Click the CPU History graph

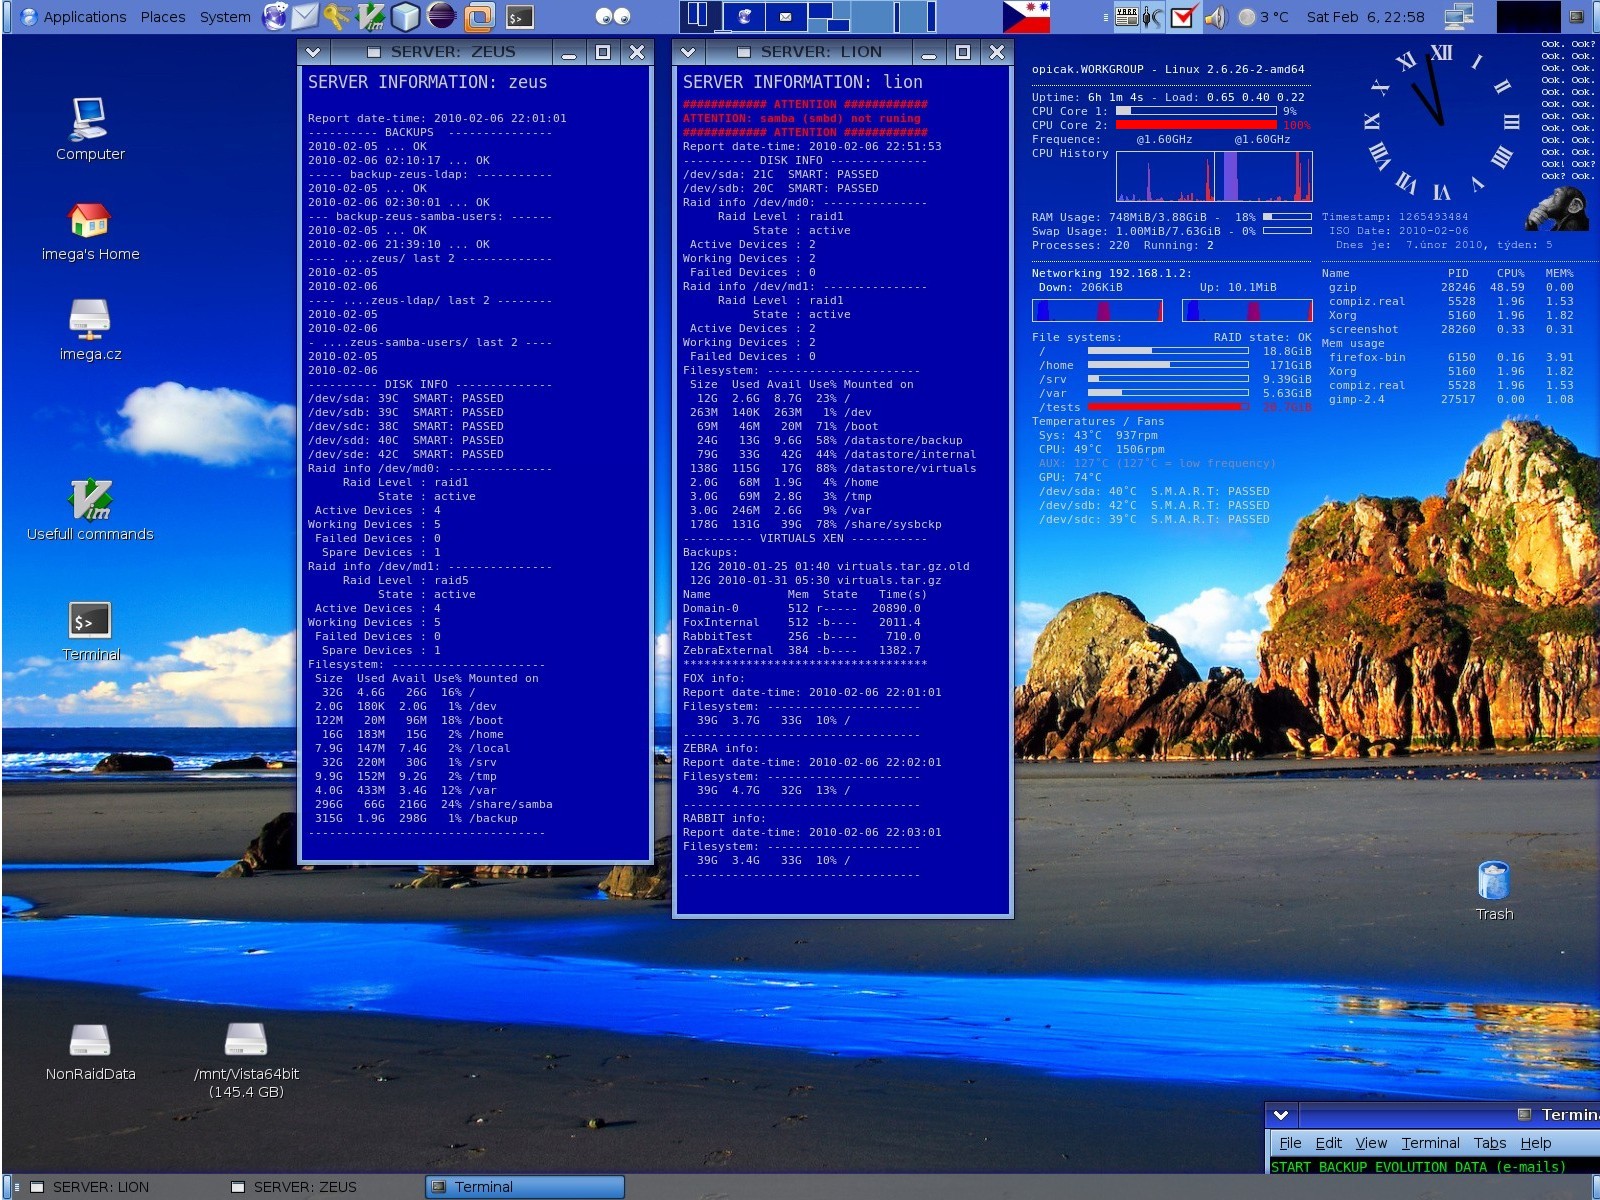tap(1214, 177)
